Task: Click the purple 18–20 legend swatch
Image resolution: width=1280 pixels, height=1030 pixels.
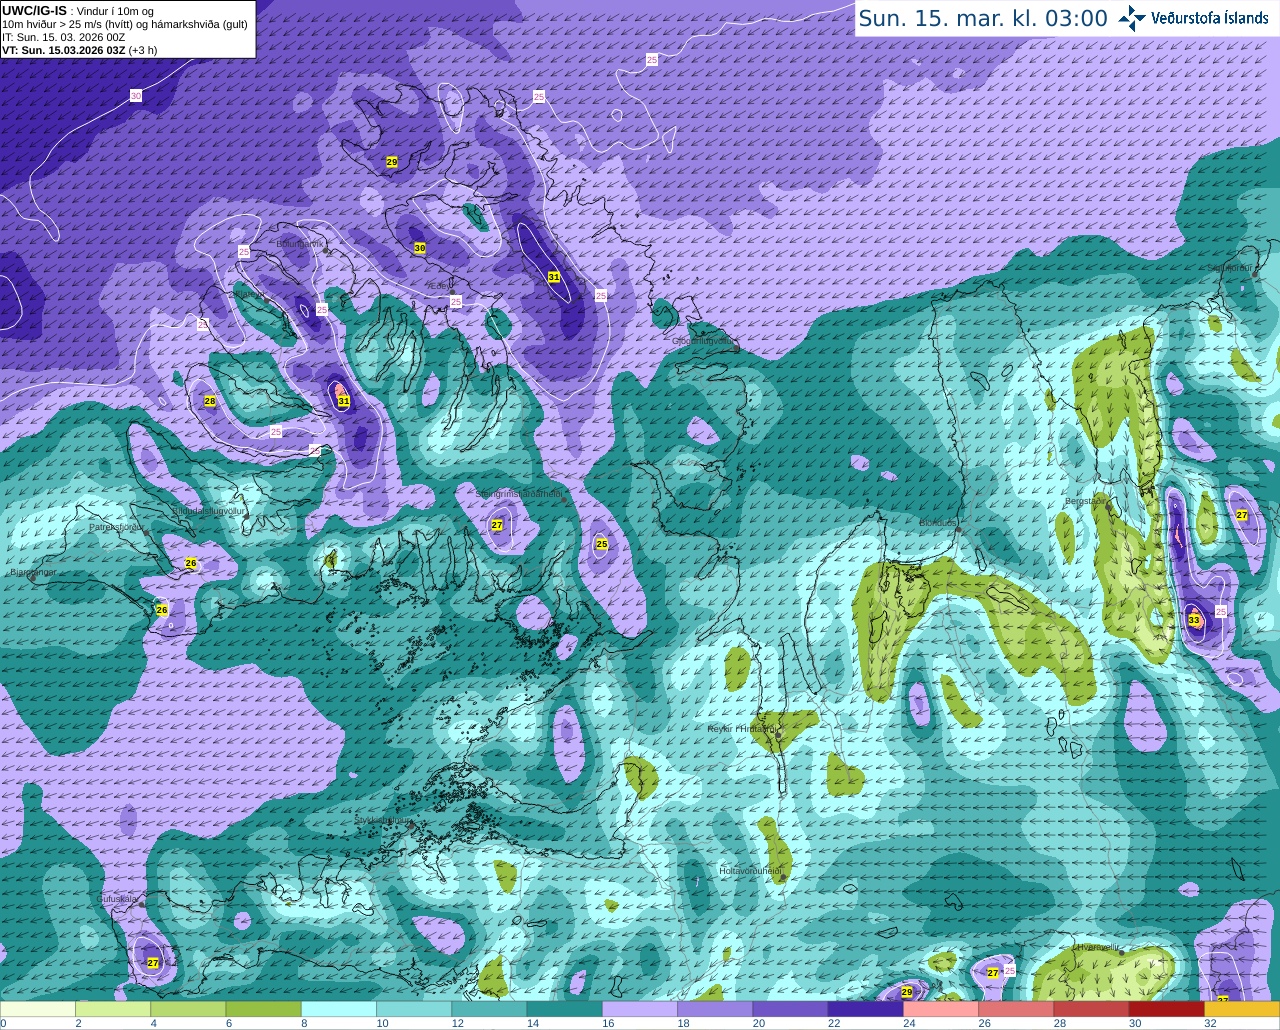Action: point(715,1009)
